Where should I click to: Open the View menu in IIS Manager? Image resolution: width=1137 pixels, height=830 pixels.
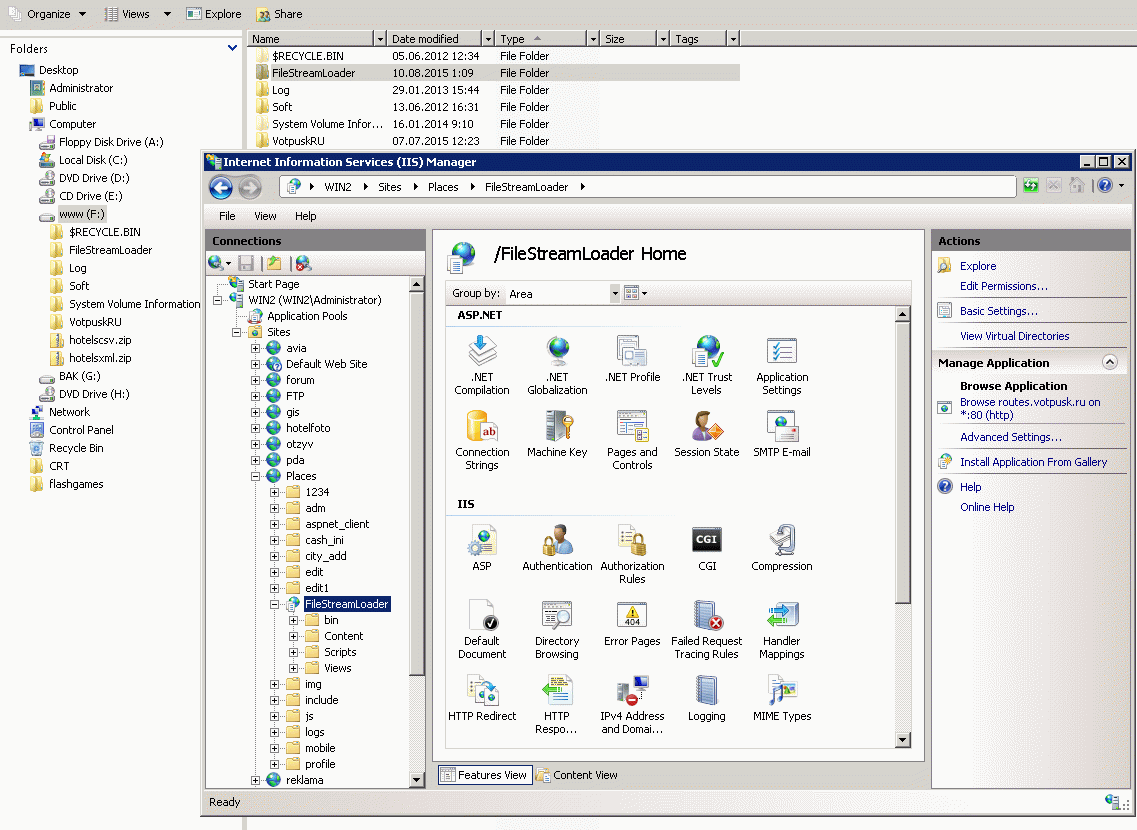coord(265,216)
